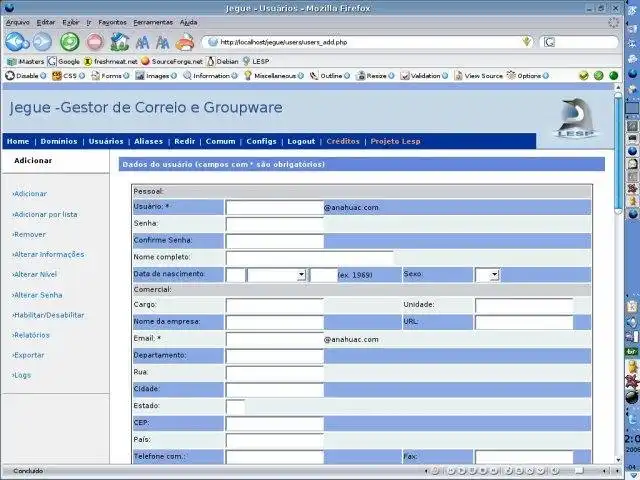Click Logout in navigation bar
The height and width of the screenshot is (480, 640).
click(301, 141)
